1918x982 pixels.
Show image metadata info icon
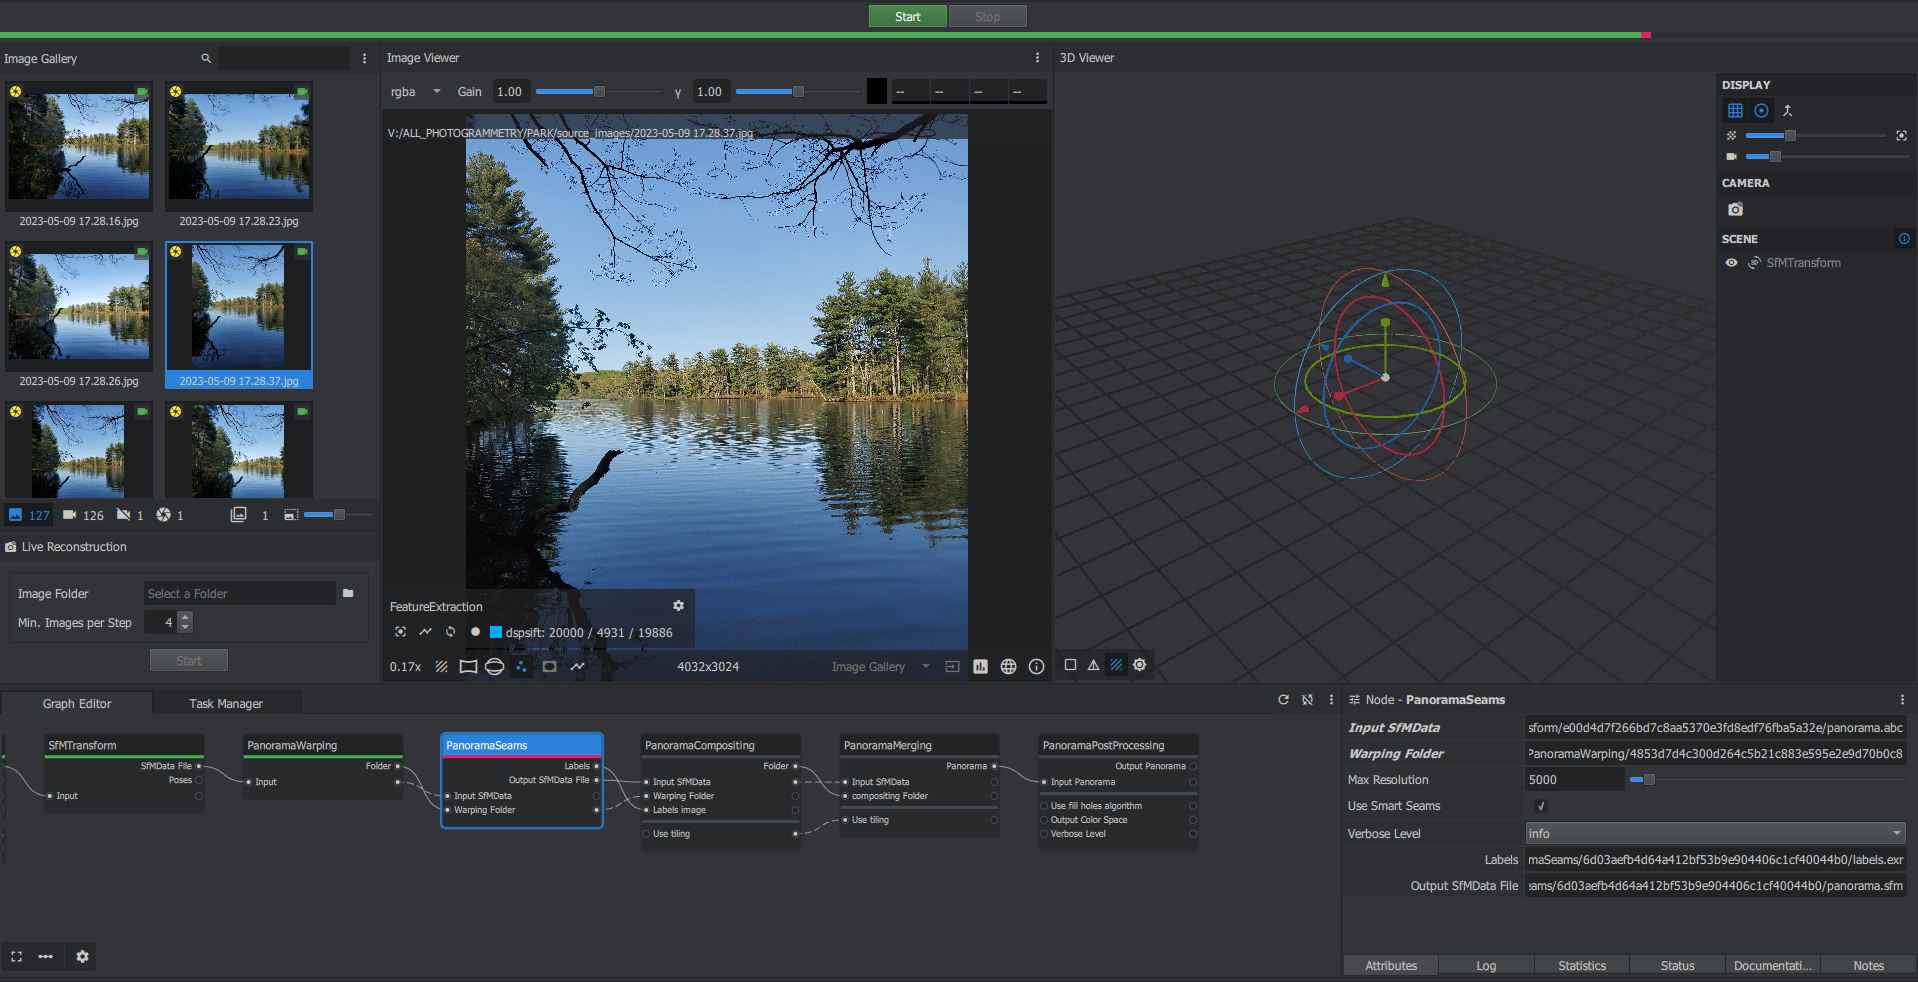1036,667
